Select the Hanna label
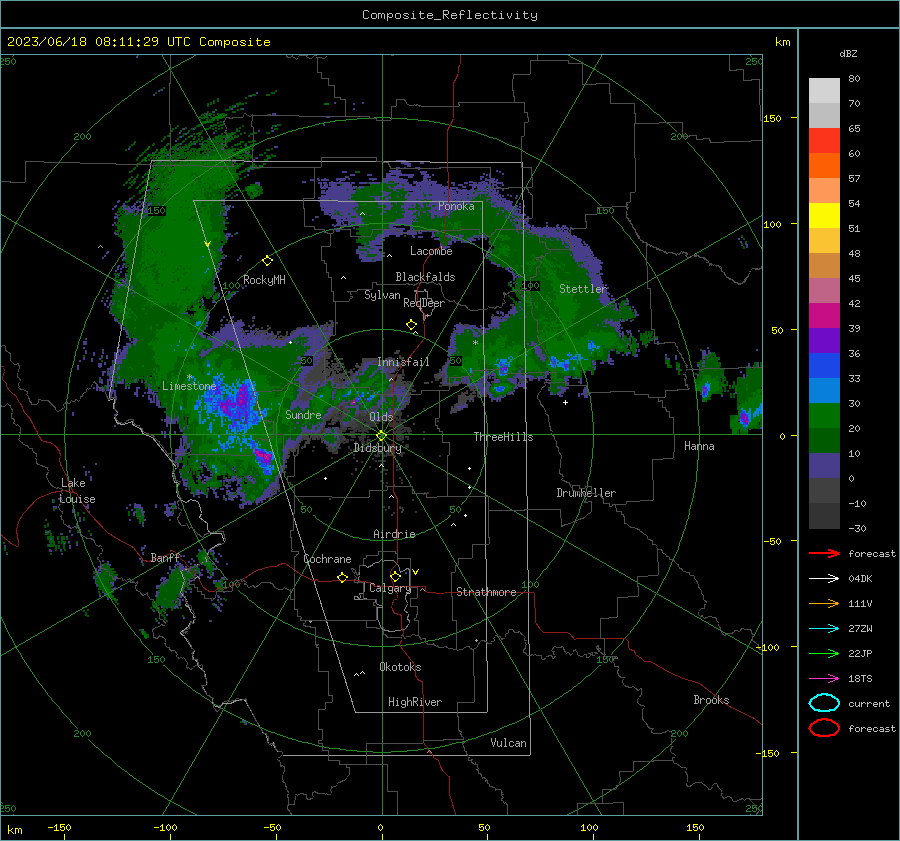Screen dimensions: 900x841 (699, 446)
